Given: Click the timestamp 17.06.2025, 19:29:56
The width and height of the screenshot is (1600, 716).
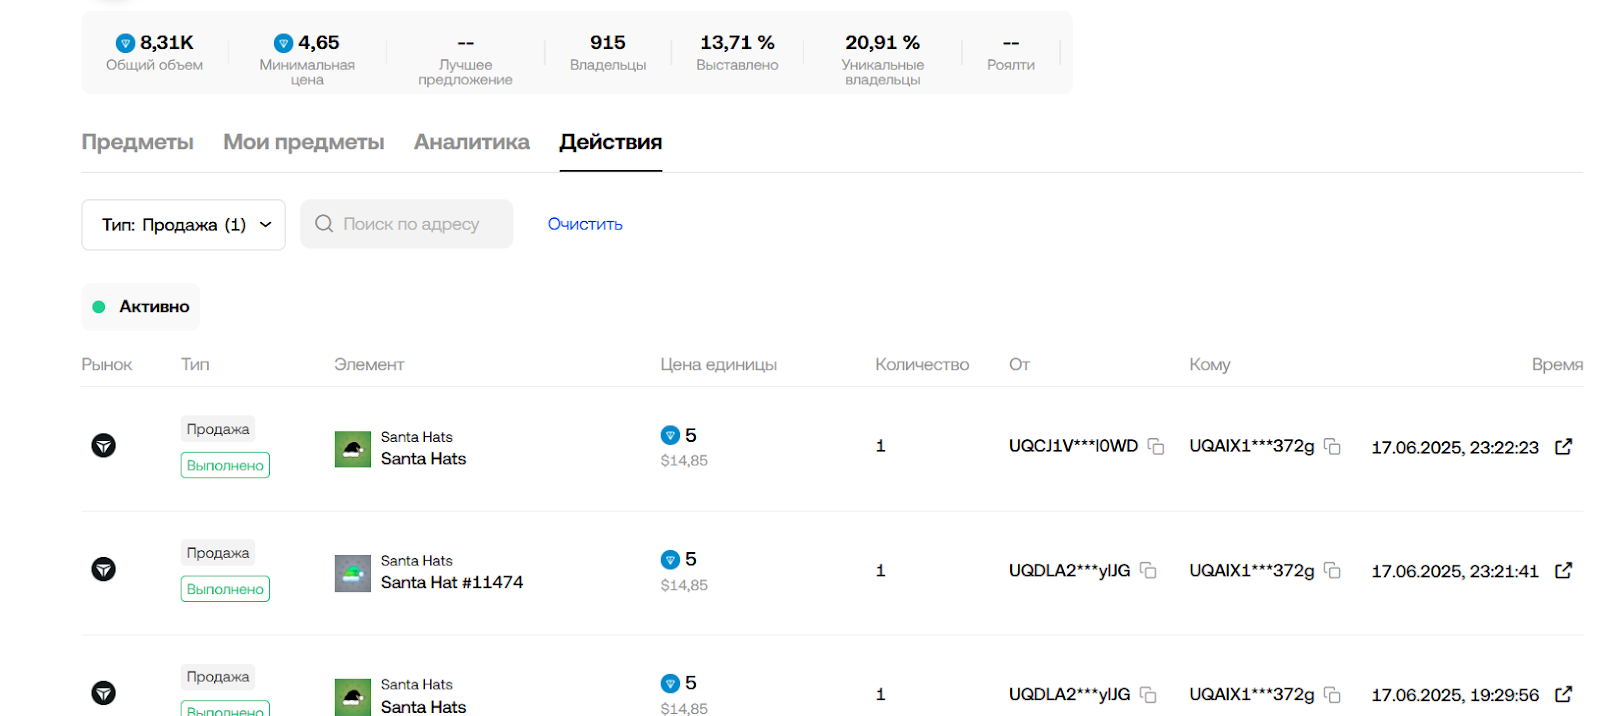Looking at the screenshot, I should [1455, 695].
